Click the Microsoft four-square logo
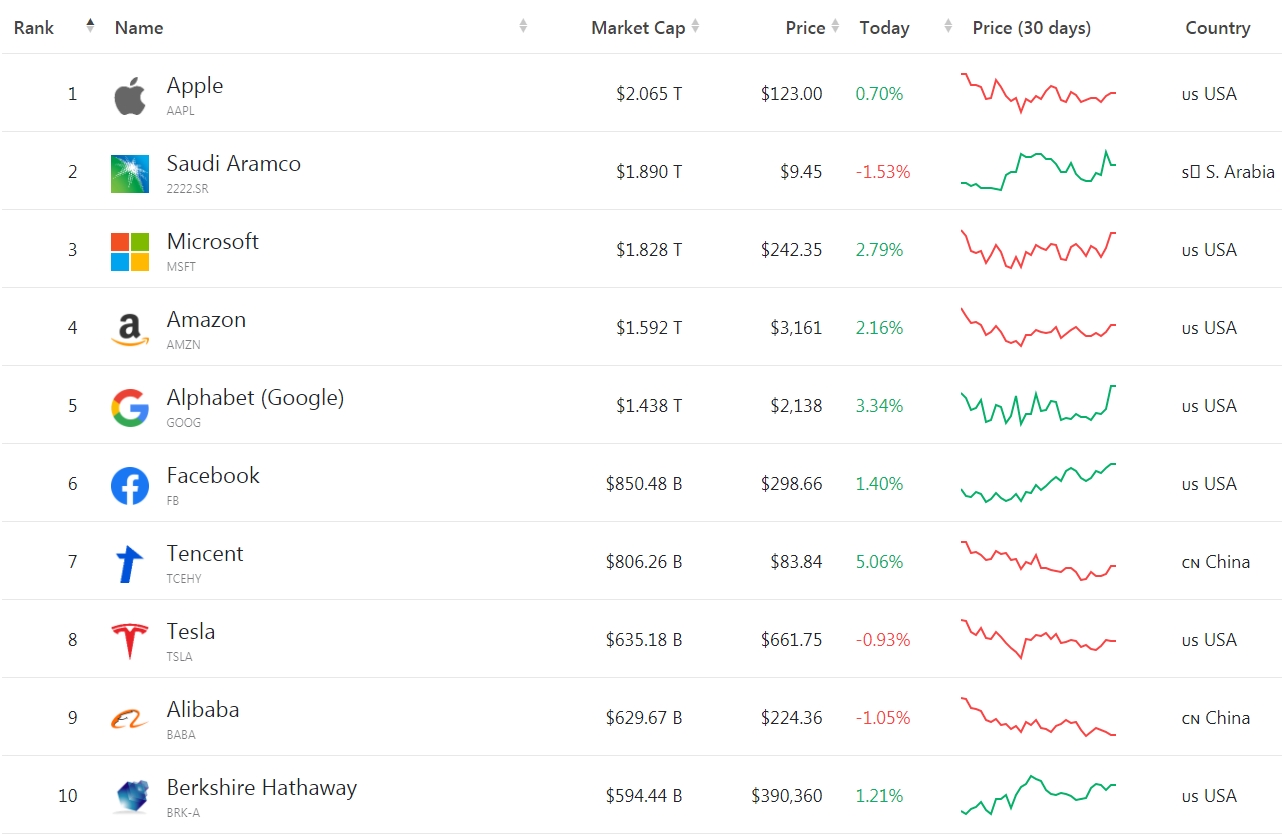The image size is (1282, 834). (130, 252)
